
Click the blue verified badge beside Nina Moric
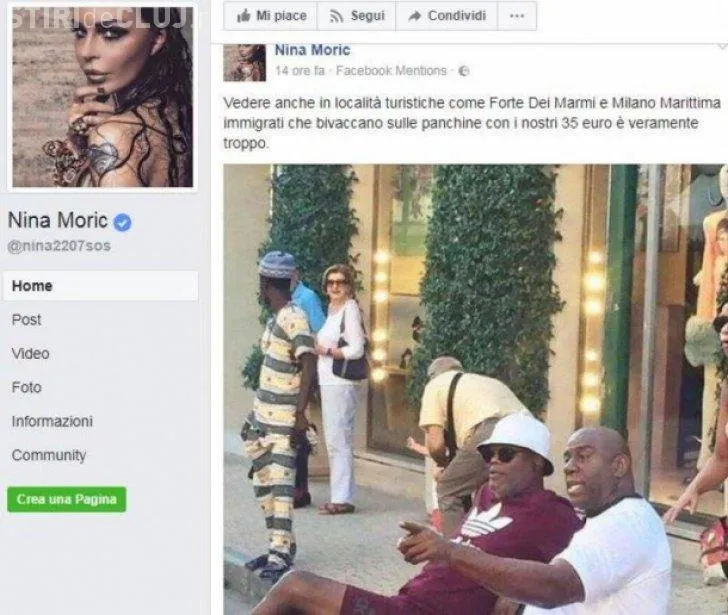[x=123, y=222]
